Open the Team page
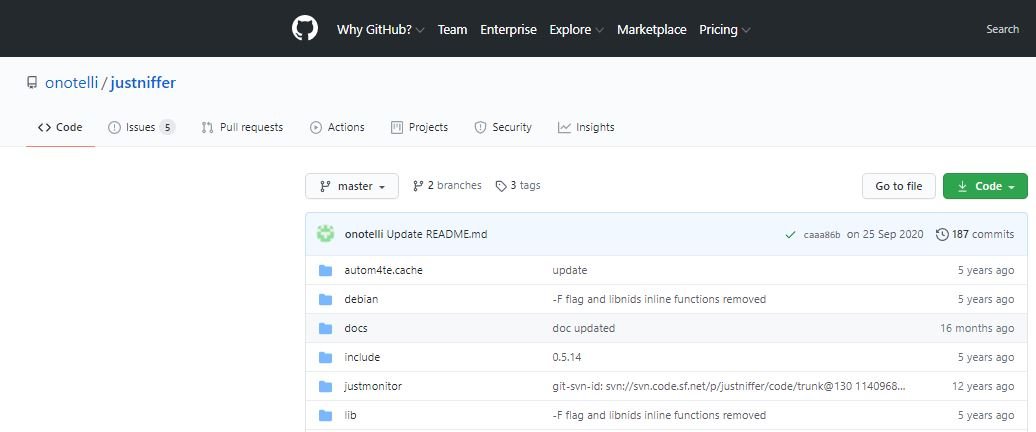This screenshot has width=1036, height=432. coord(452,30)
